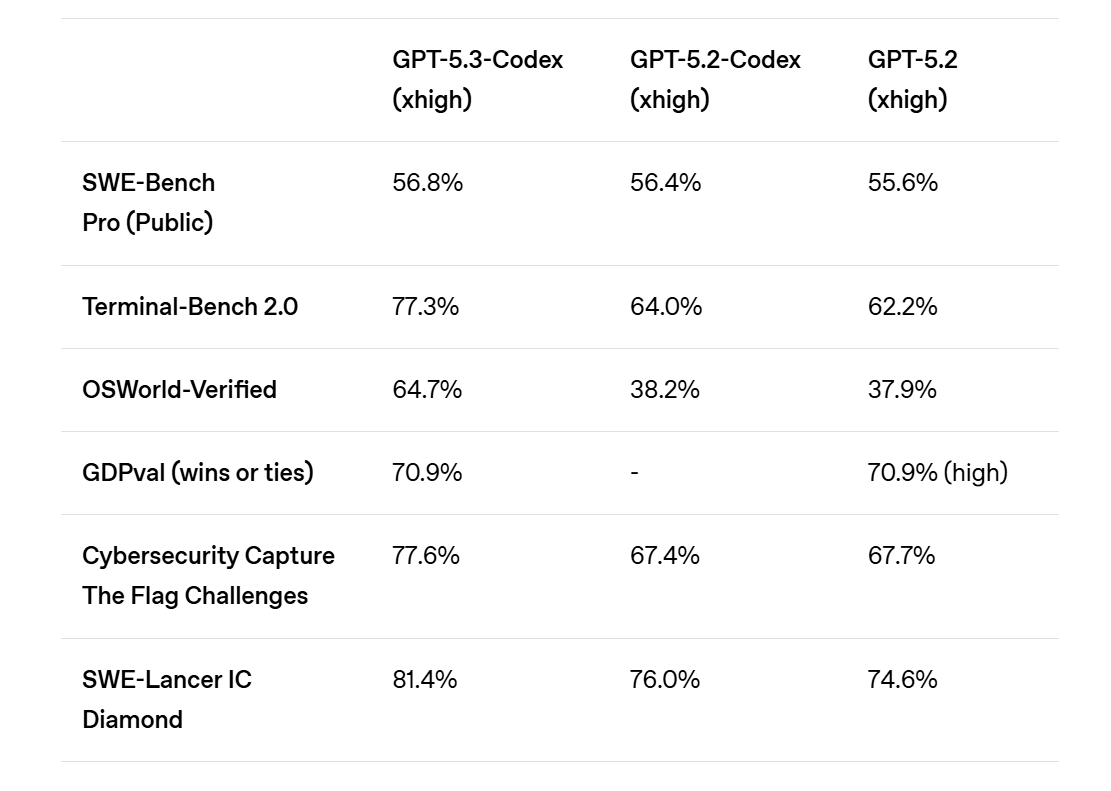Click the GPT-5.2 (xhigh) column header
The width and height of the screenshot is (1111, 791).
point(913,79)
